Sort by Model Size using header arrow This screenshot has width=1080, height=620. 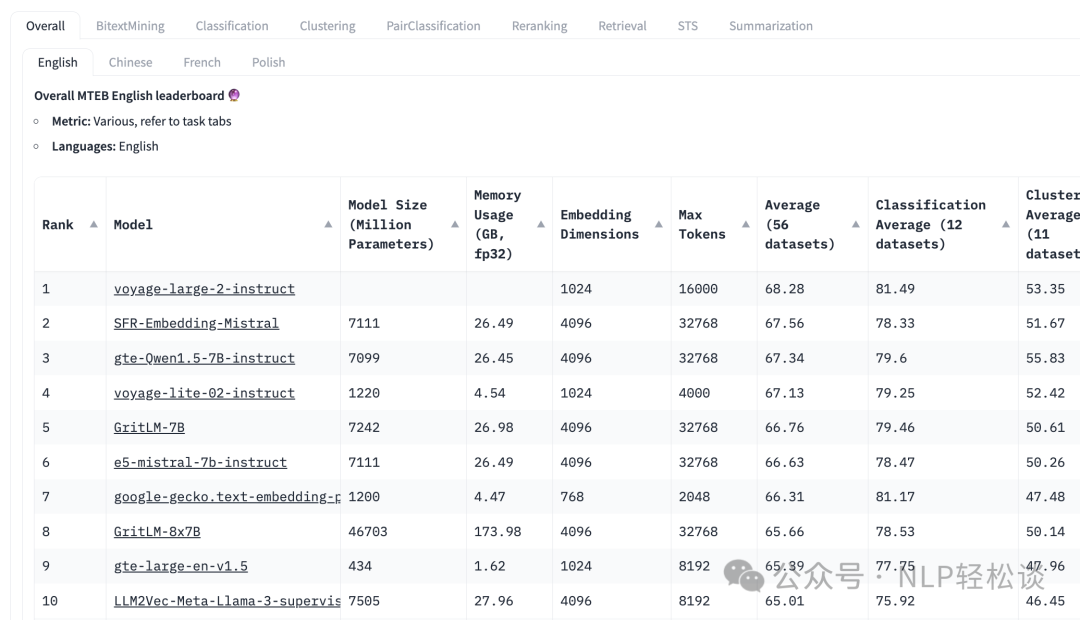pos(455,225)
